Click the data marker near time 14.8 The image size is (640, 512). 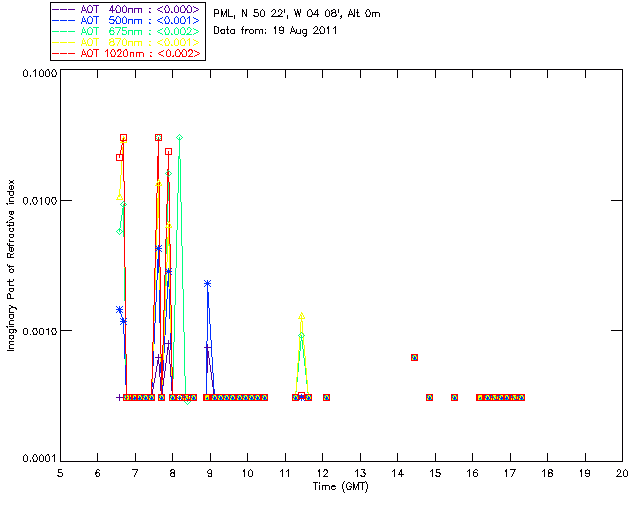(429, 397)
